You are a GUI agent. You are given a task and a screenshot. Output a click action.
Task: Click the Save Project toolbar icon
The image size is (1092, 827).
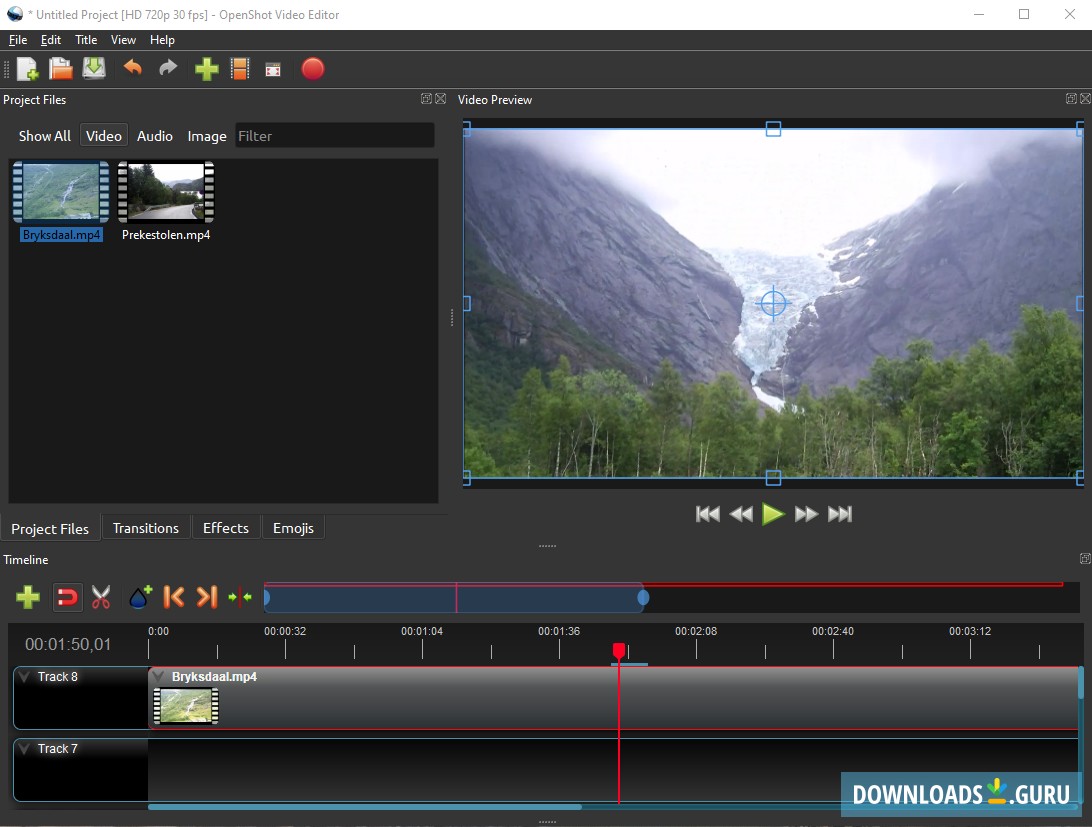(94, 69)
